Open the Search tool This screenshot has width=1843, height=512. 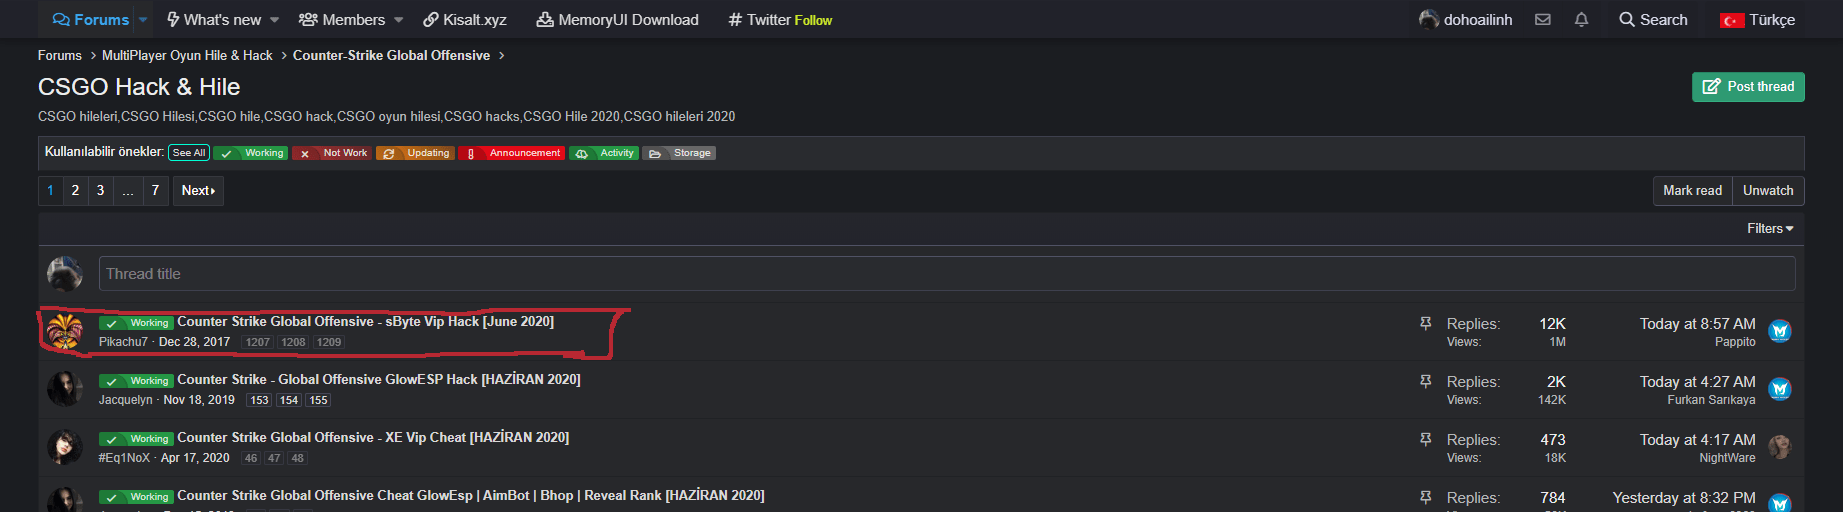pos(1653,19)
